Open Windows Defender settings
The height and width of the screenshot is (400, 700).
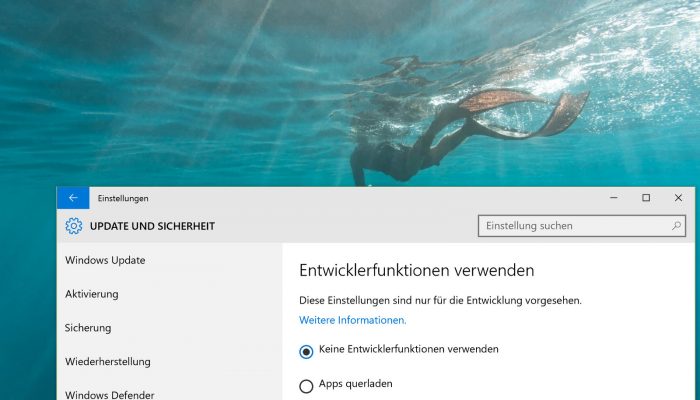click(x=110, y=395)
